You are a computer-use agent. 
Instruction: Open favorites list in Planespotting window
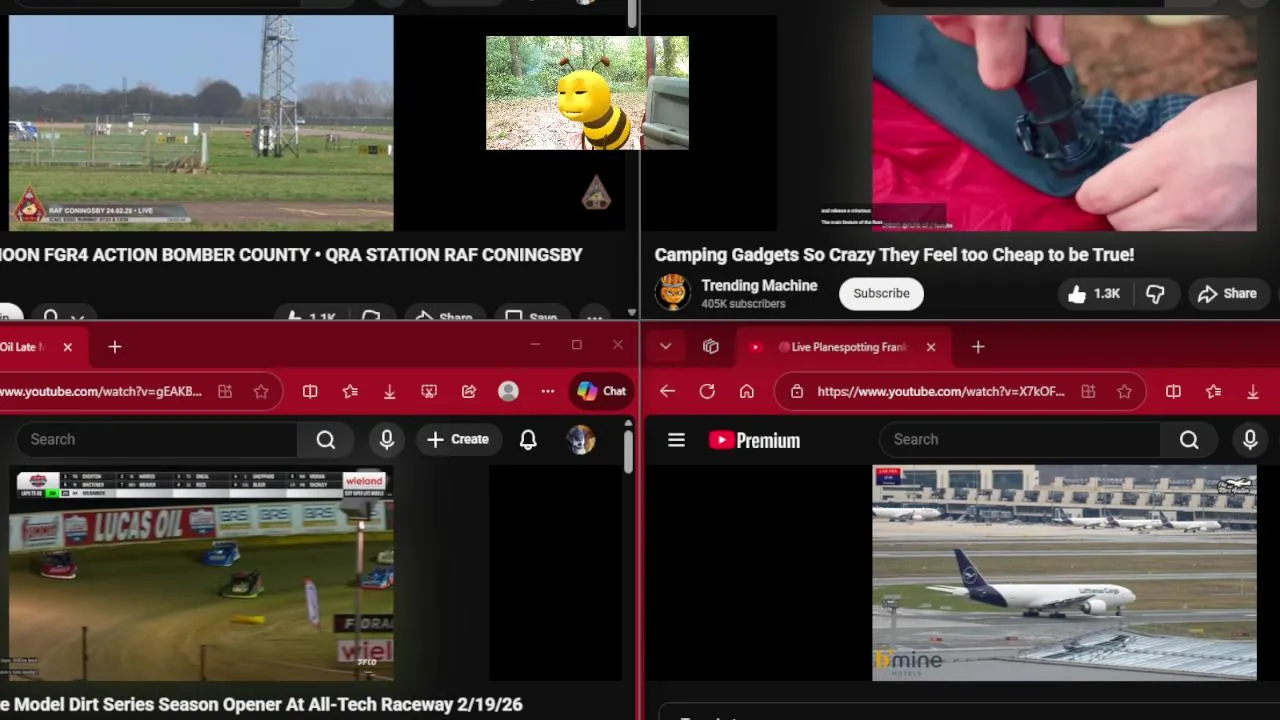1213,392
